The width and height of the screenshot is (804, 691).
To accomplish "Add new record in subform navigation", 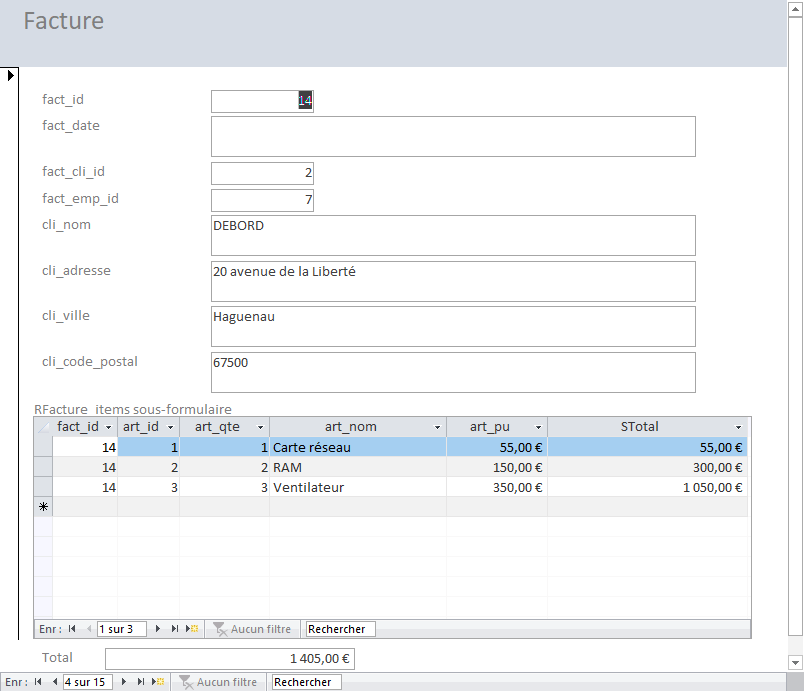I will [192, 629].
